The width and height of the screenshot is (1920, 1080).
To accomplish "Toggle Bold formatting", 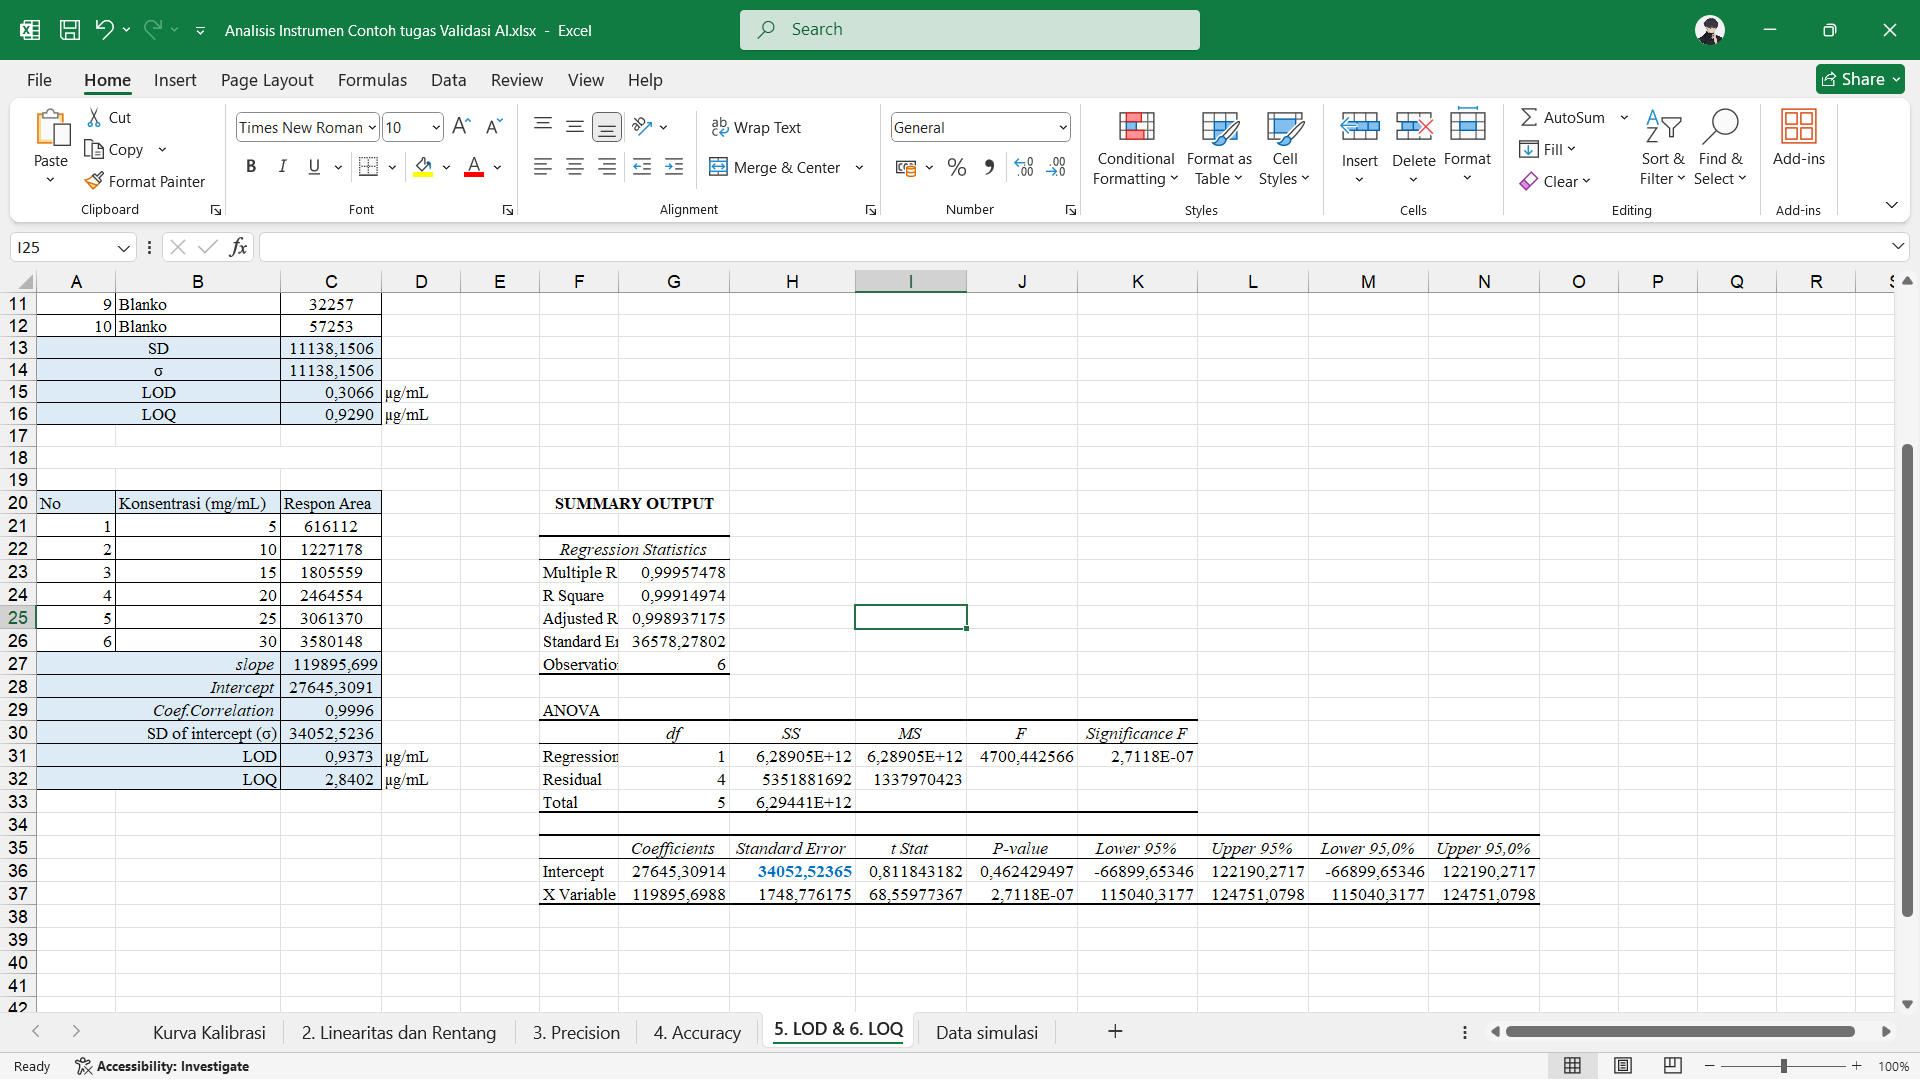I will pyautogui.click(x=251, y=167).
